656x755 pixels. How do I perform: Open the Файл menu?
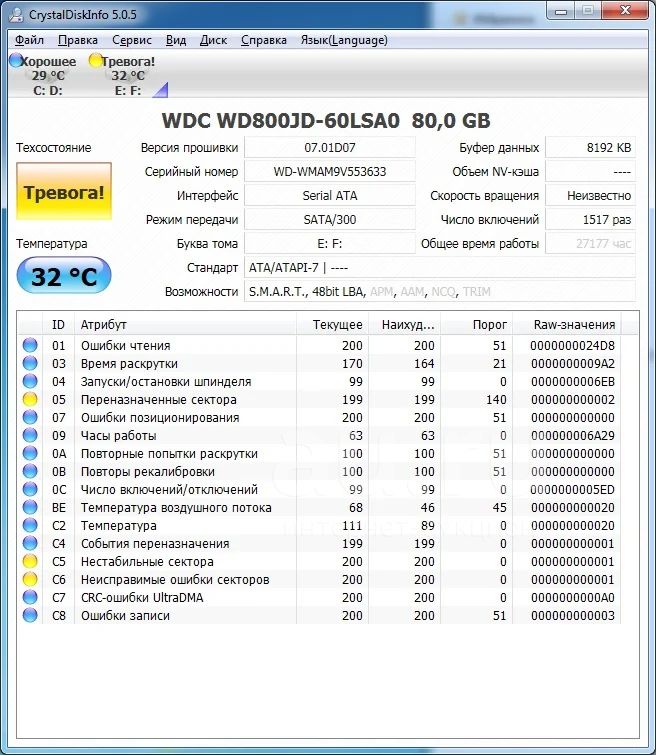(x=29, y=40)
